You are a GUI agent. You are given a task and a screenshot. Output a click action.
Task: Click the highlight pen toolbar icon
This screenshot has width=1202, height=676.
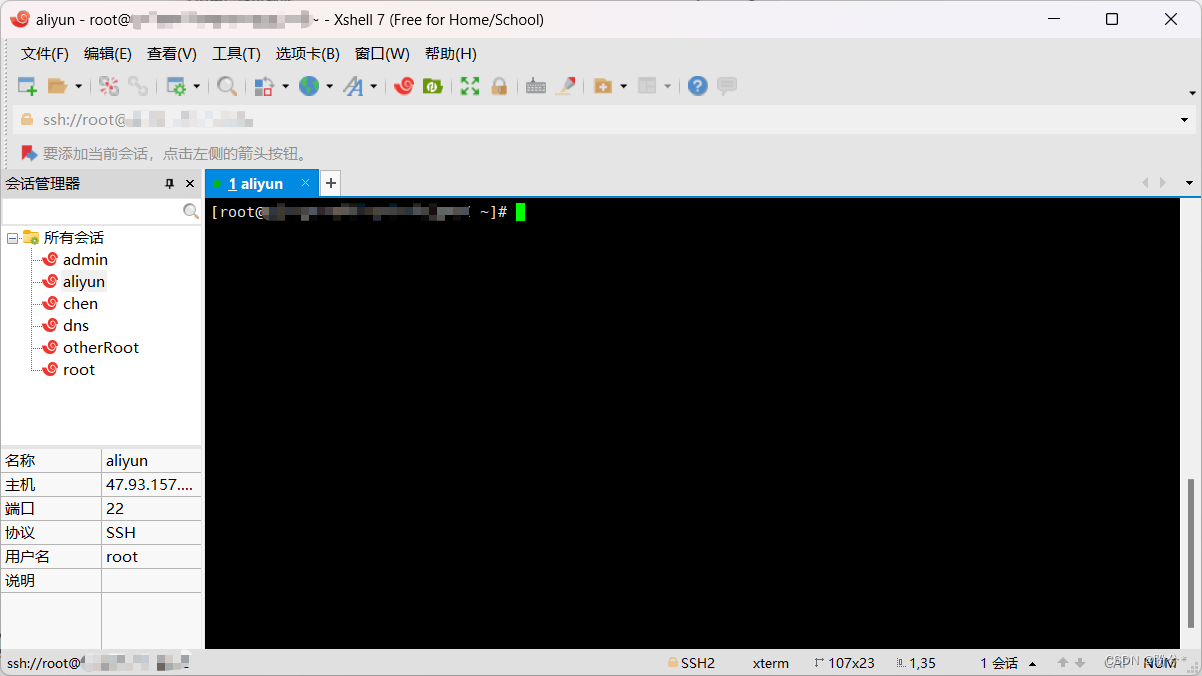tap(566, 87)
